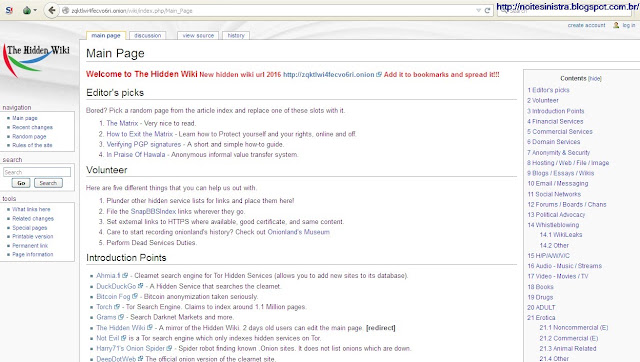Jump to 14.1 WikiLeaks in contents
Image resolution: width=640 pixels, height=362 pixels.
point(561,235)
